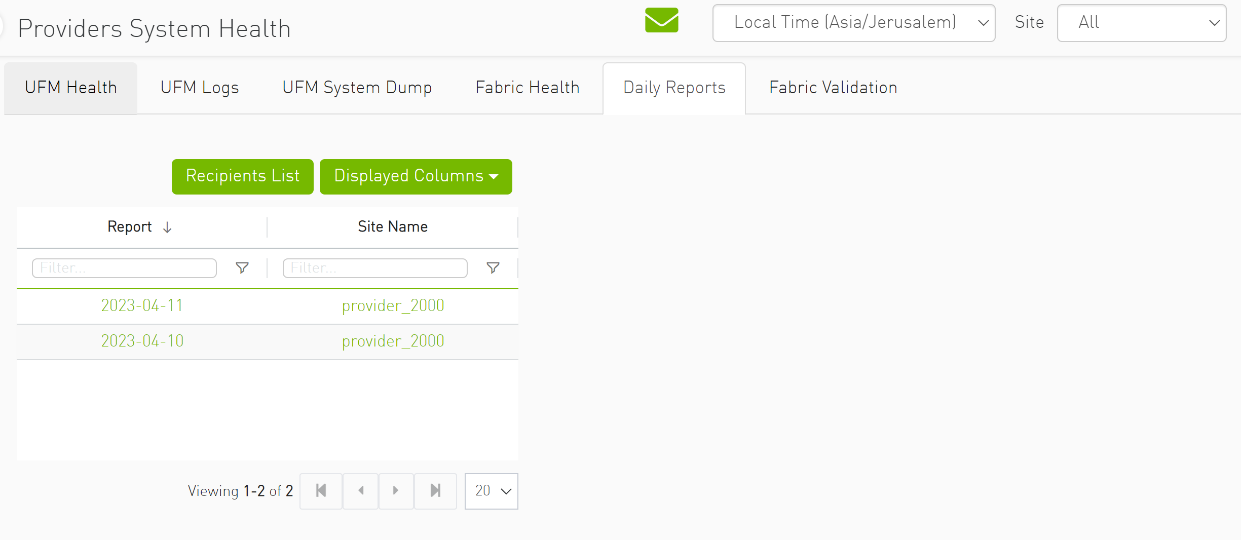
Task: Open the Fabric Validation tab
Action: pyautogui.click(x=832, y=88)
